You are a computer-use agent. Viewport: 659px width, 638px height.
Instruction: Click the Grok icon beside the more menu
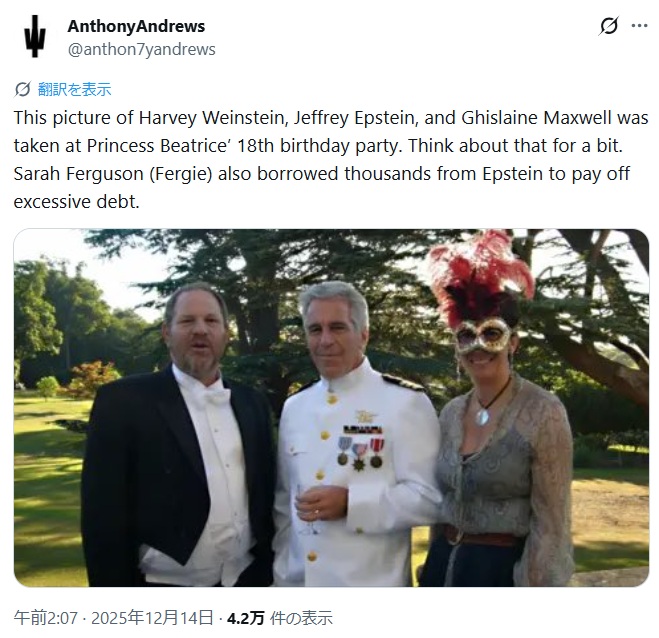click(x=609, y=26)
